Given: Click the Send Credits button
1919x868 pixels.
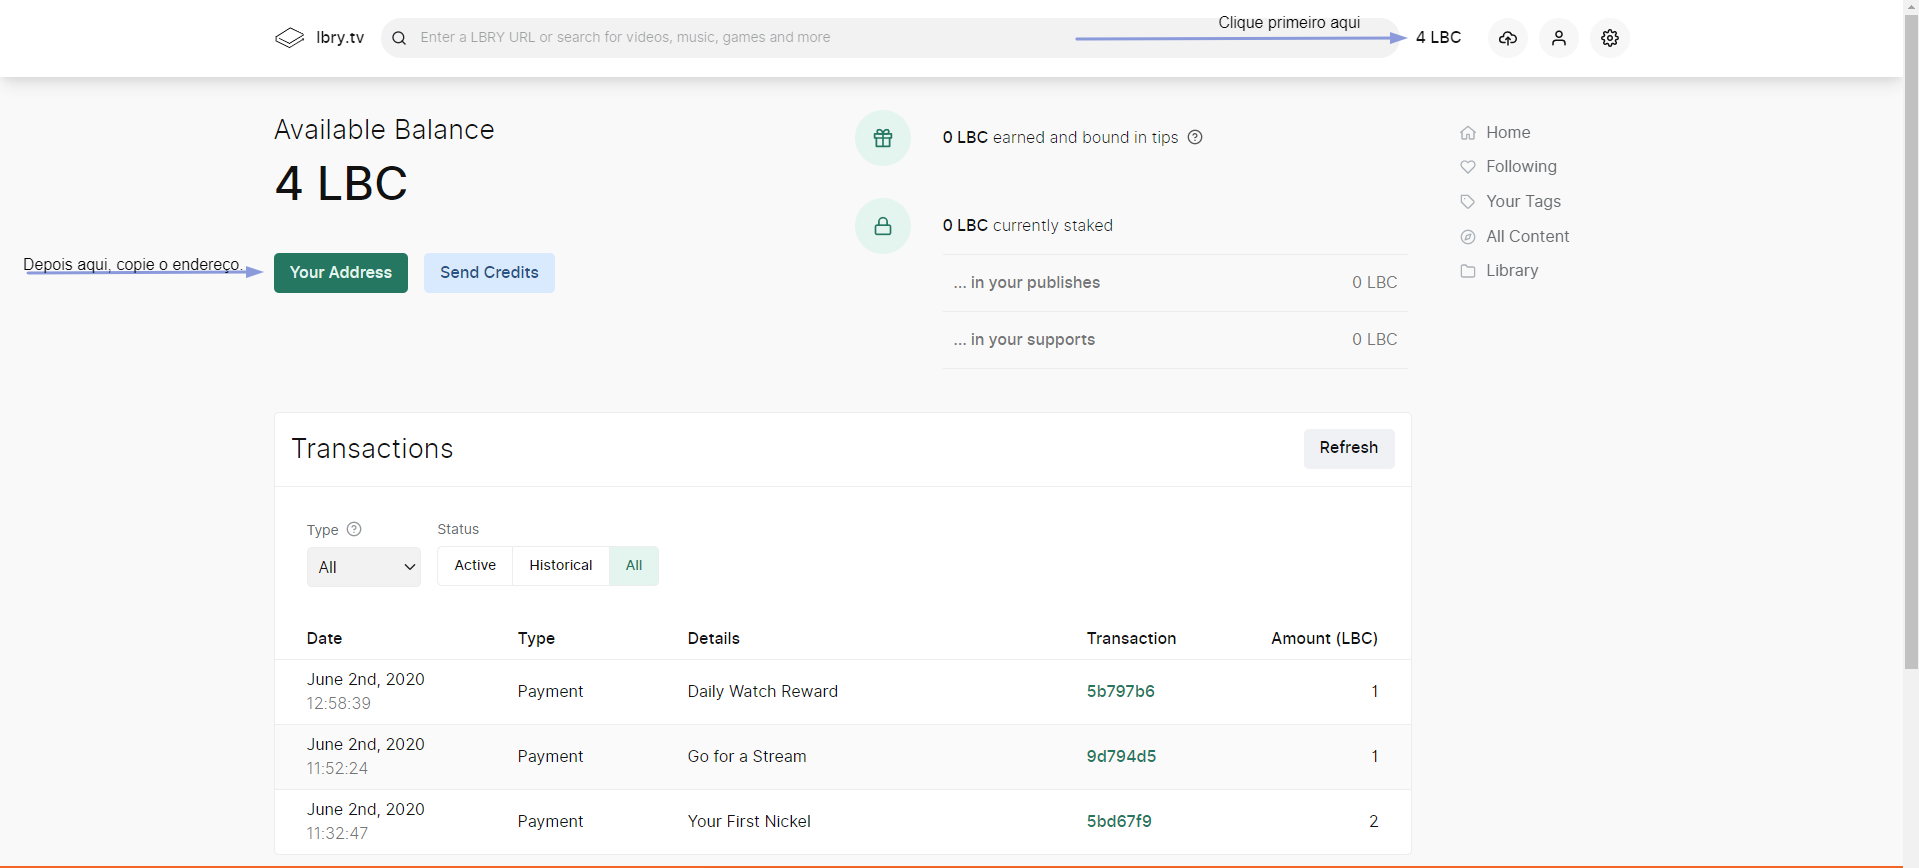Looking at the screenshot, I should point(489,273).
